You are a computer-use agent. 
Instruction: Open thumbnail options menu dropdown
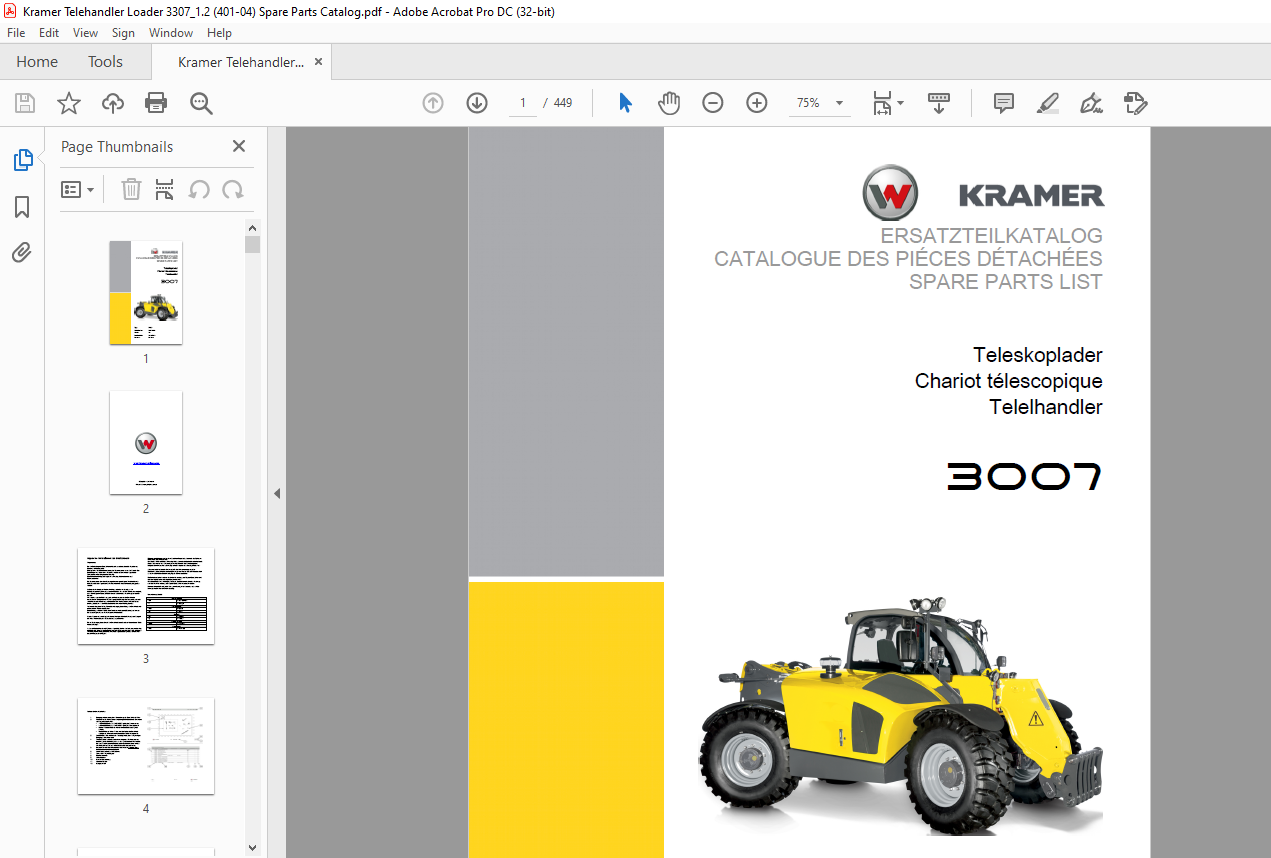tap(78, 189)
